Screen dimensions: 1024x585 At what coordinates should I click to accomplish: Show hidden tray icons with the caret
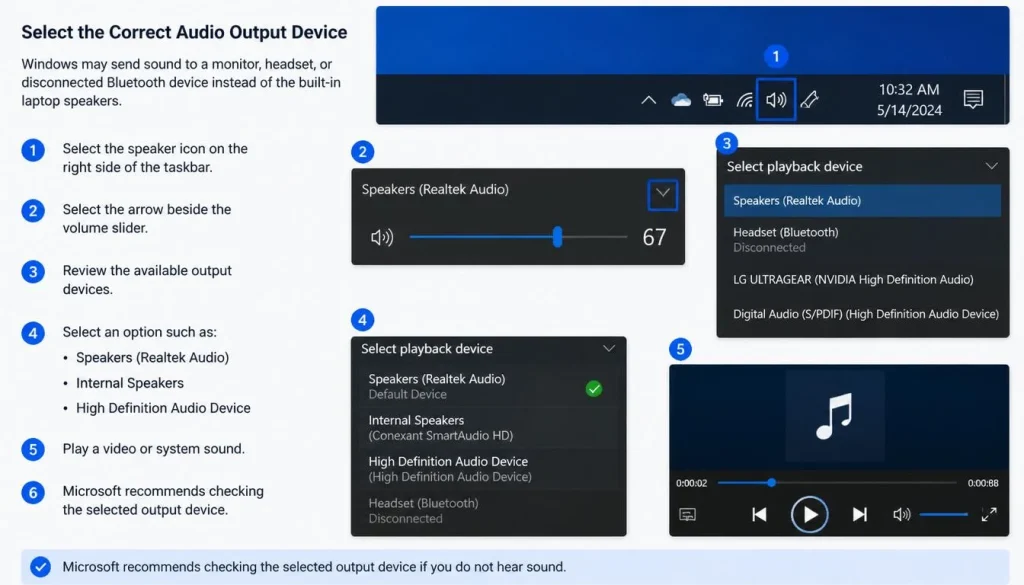tap(648, 100)
